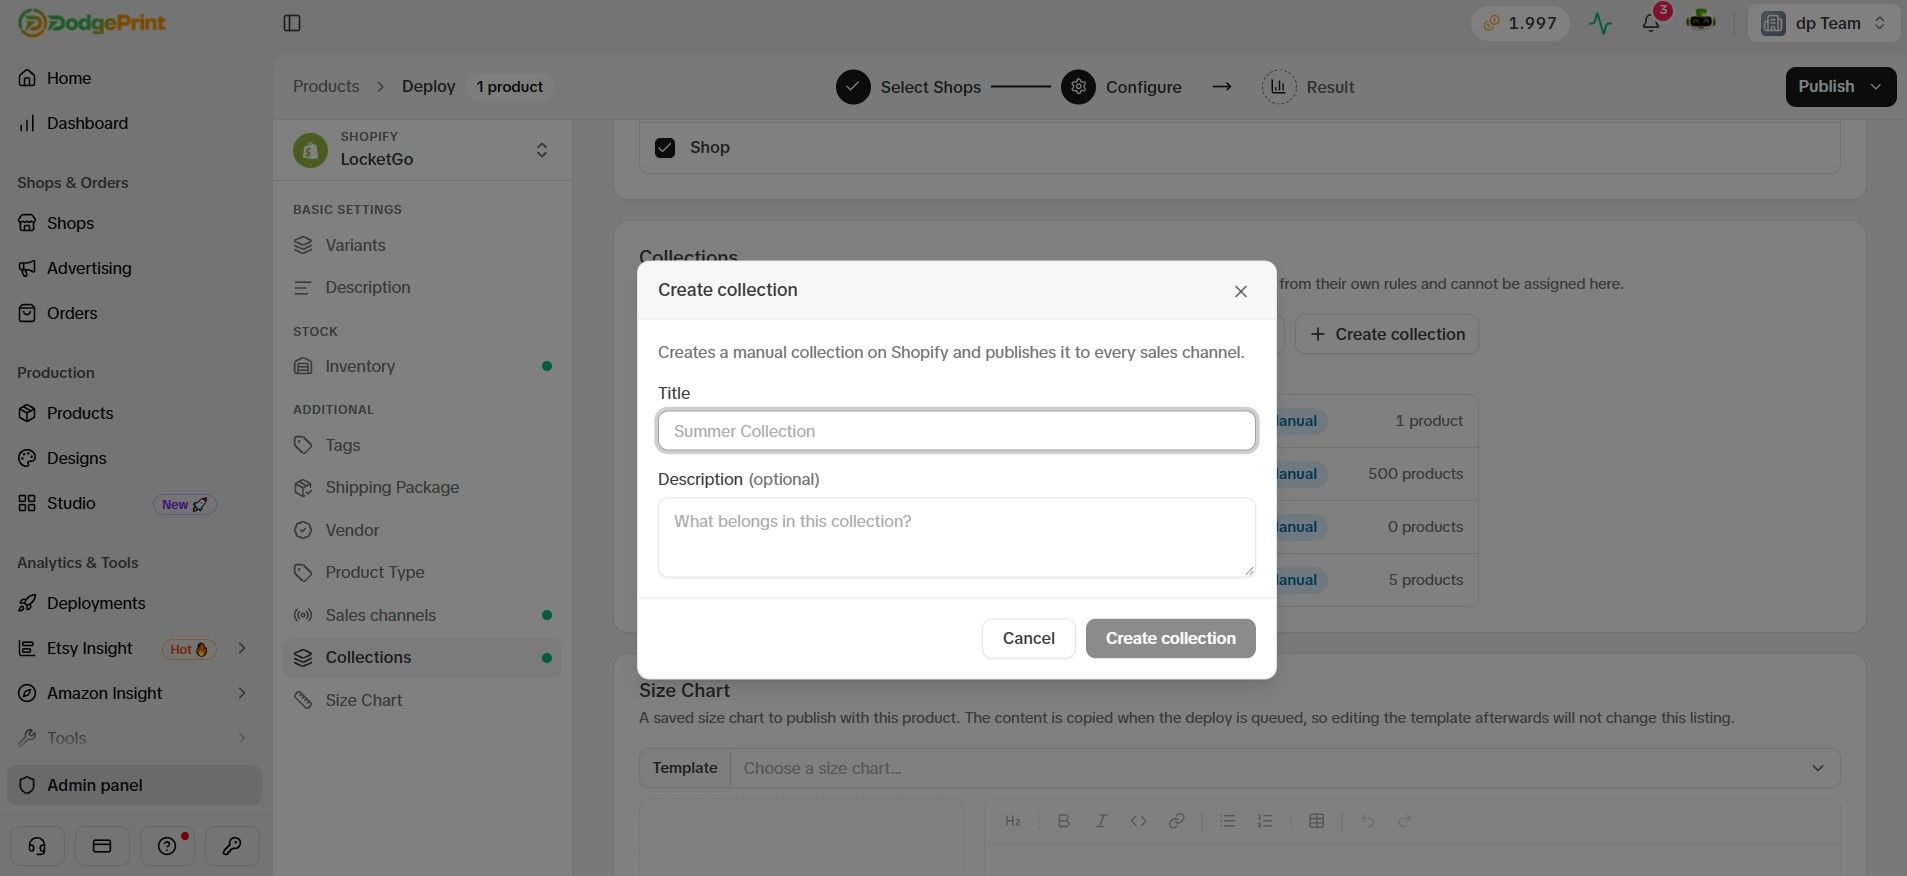This screenshot has width=1907, height=876.
Task: Click the undo icon in editor
Action: [1367, 821]
